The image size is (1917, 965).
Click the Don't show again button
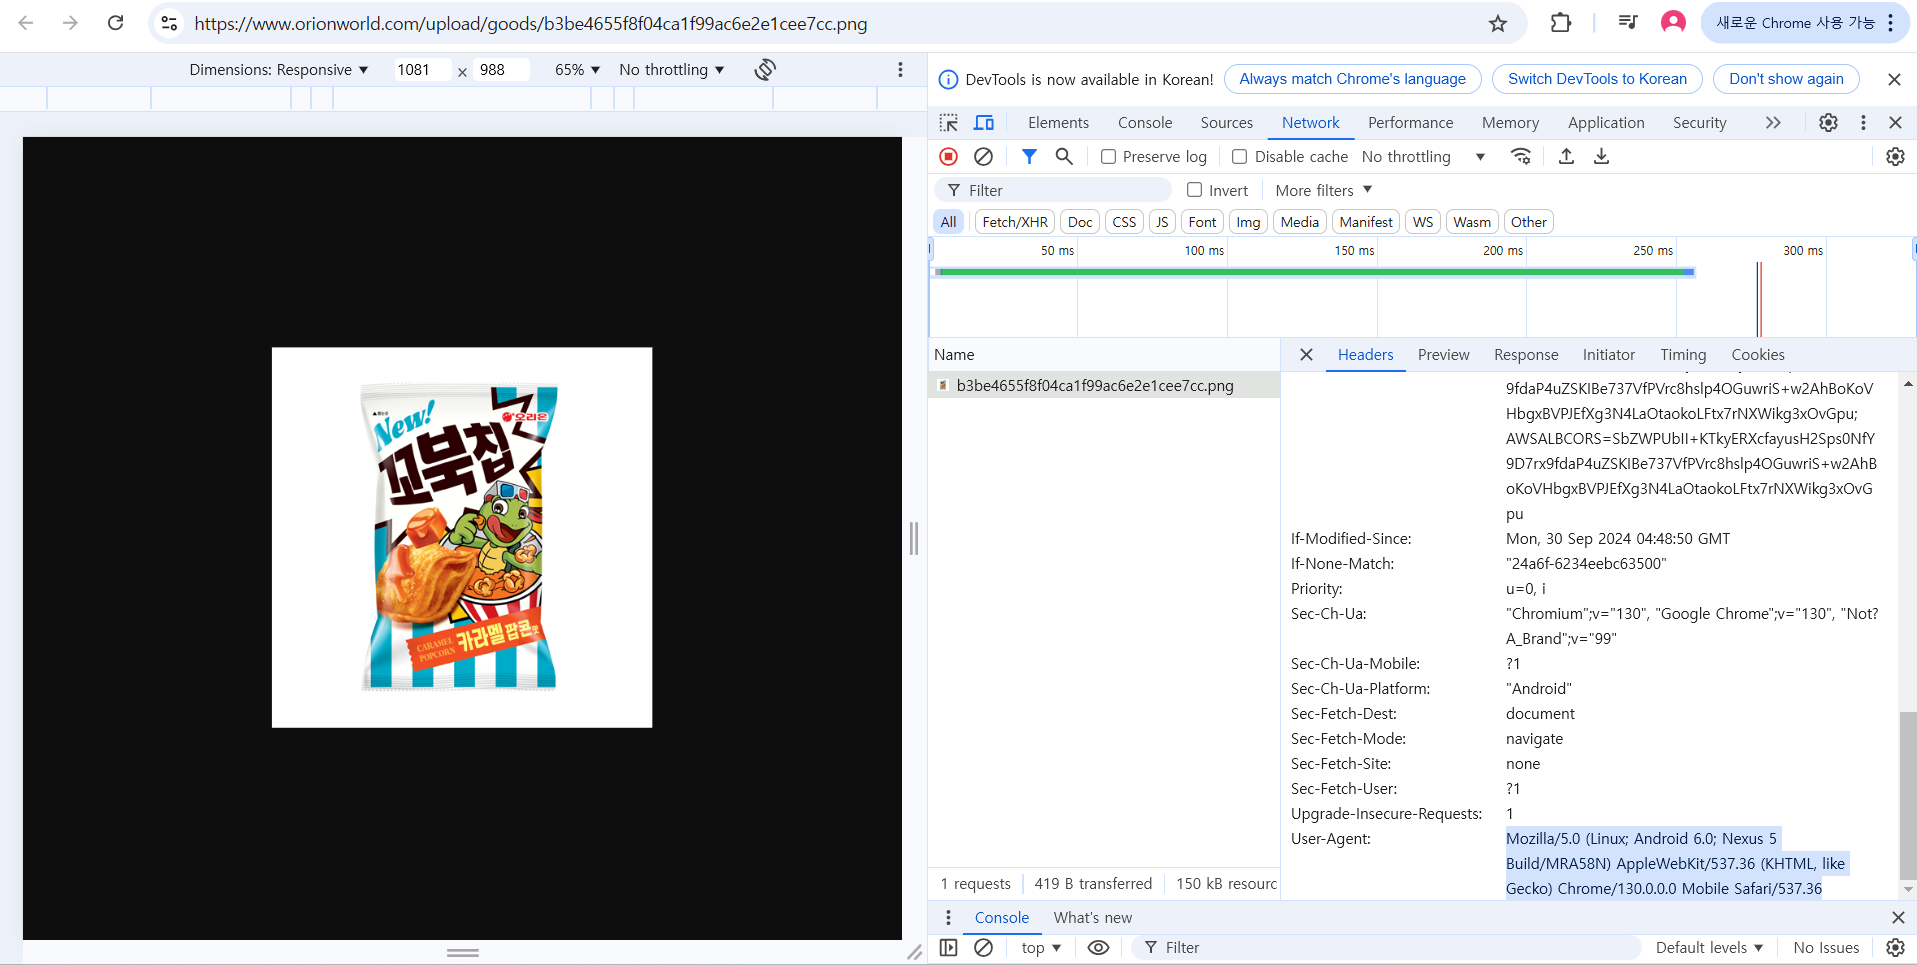[x=1786, y=79]
